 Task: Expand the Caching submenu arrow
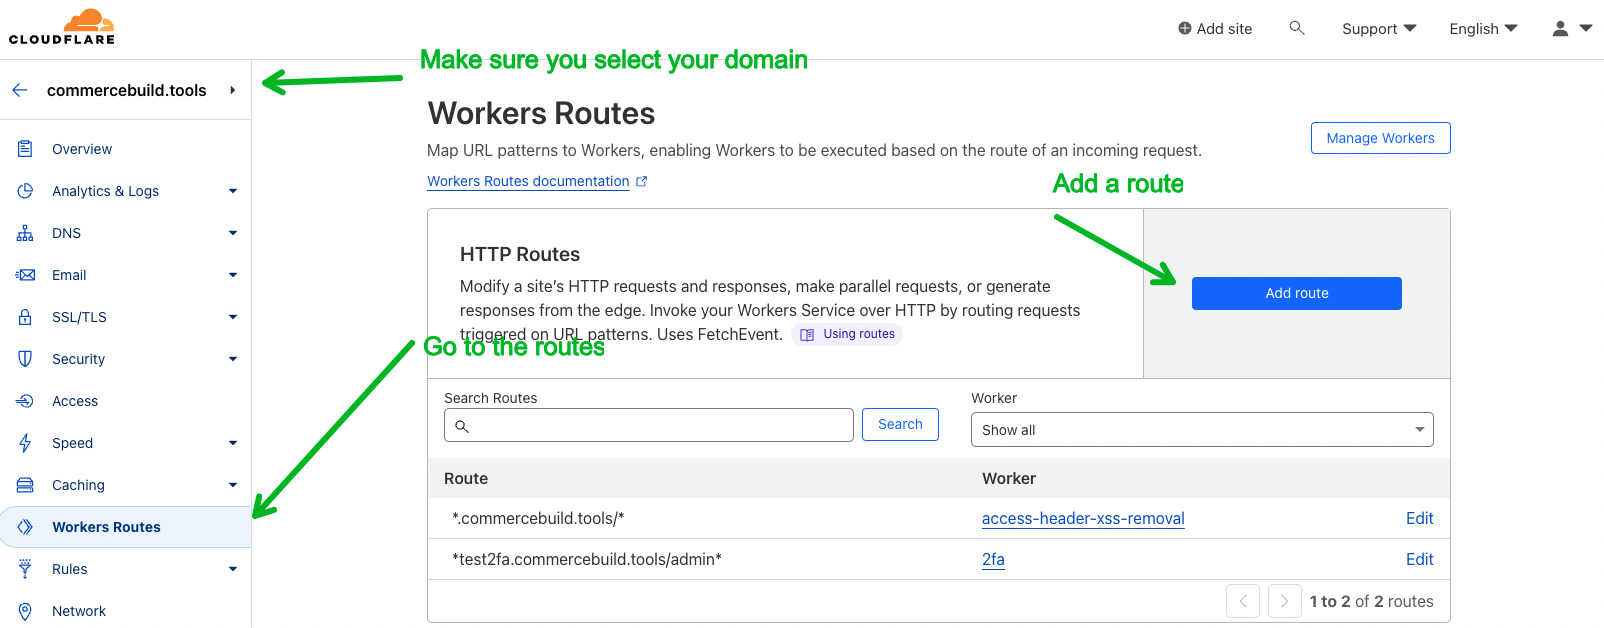pyautogui.click(x=233, y=485)
